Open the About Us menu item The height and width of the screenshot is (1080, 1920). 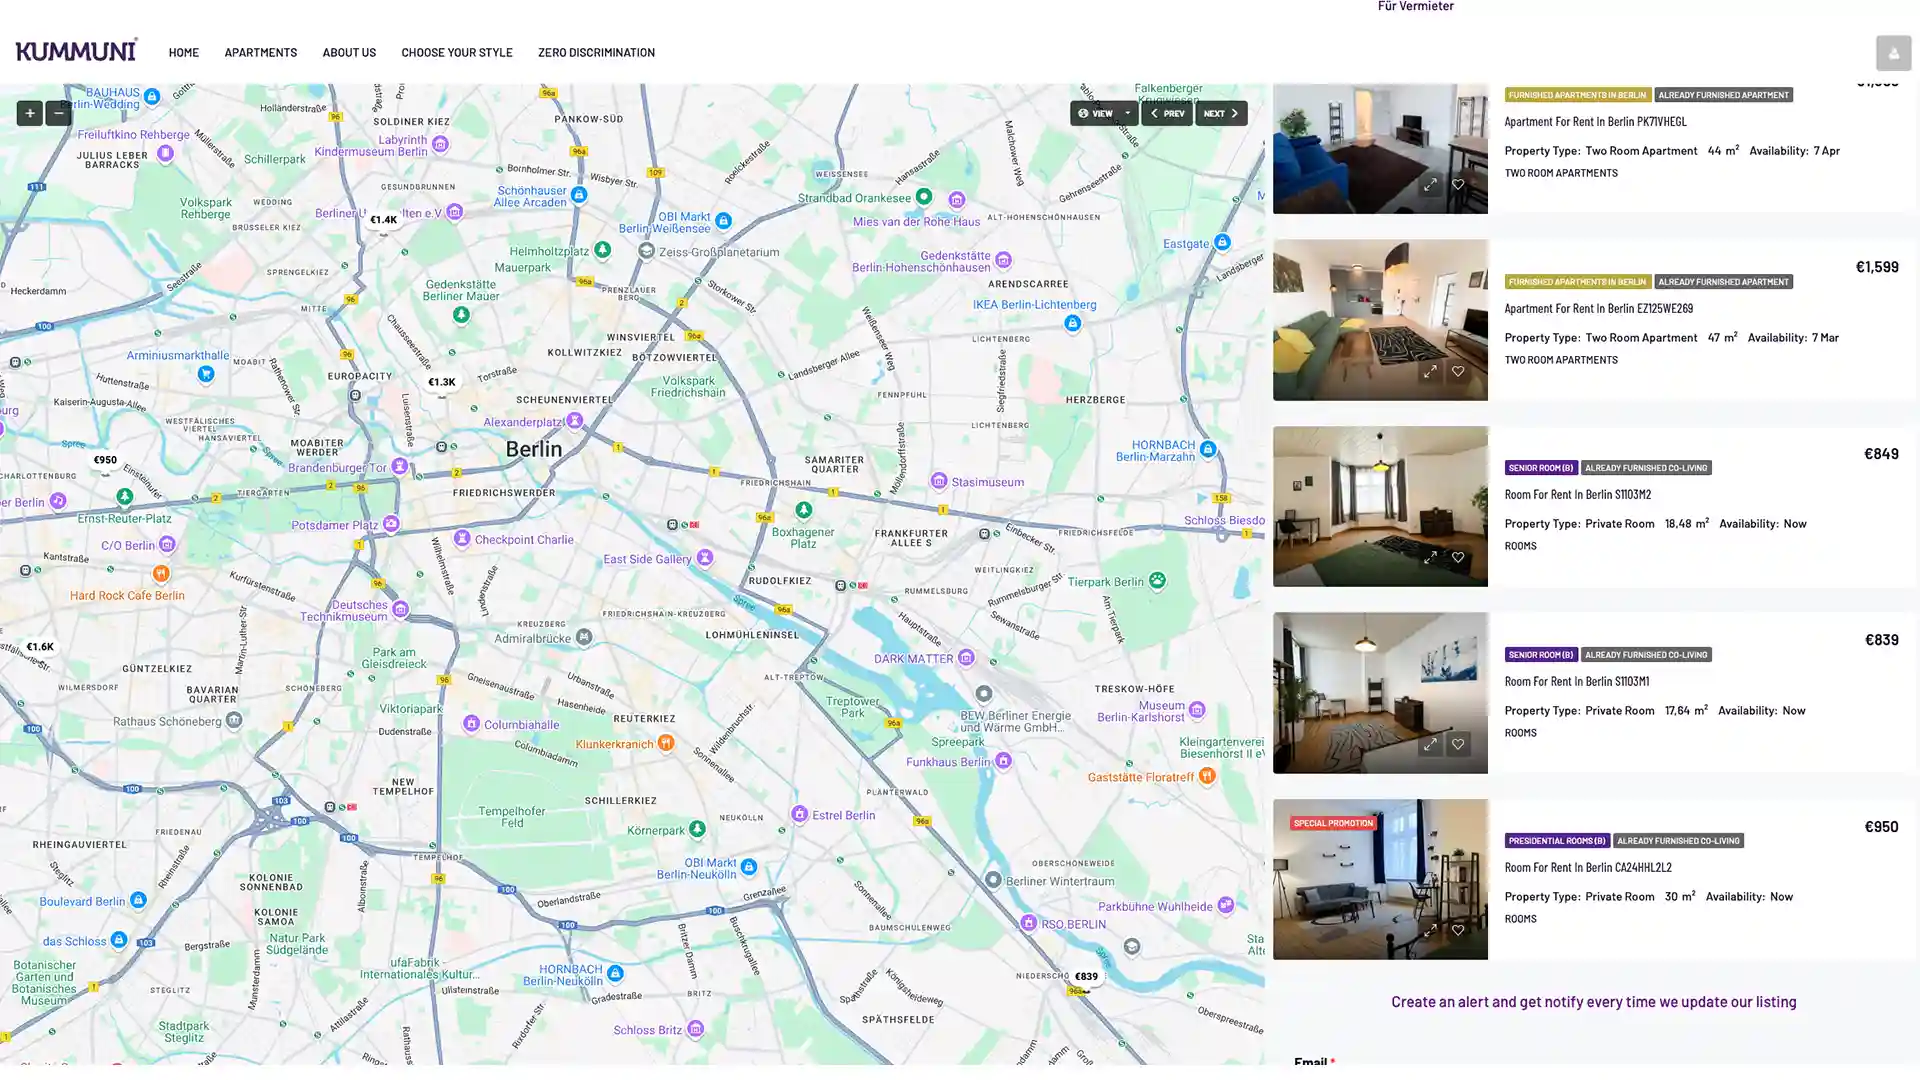[x=349, y=53]
